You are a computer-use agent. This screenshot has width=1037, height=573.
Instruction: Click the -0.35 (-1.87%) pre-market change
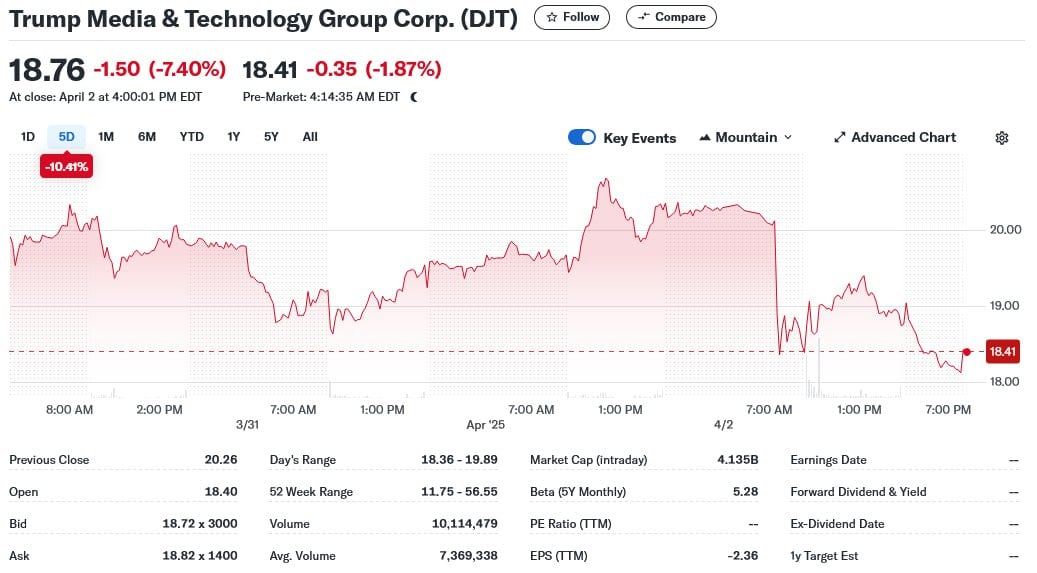tap(374, 69)
